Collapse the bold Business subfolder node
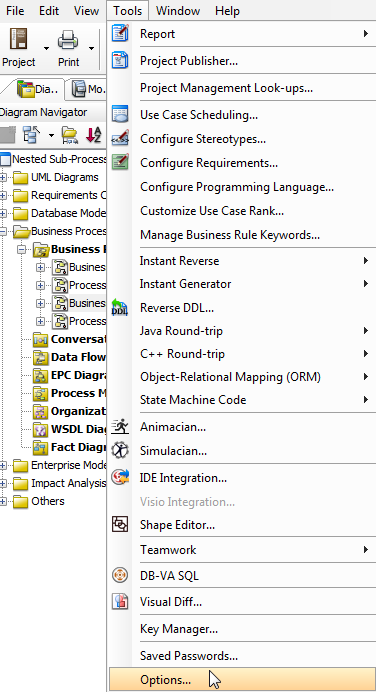Screen dimensions: 376x692 pyautogui.click(x=21, y=249)
